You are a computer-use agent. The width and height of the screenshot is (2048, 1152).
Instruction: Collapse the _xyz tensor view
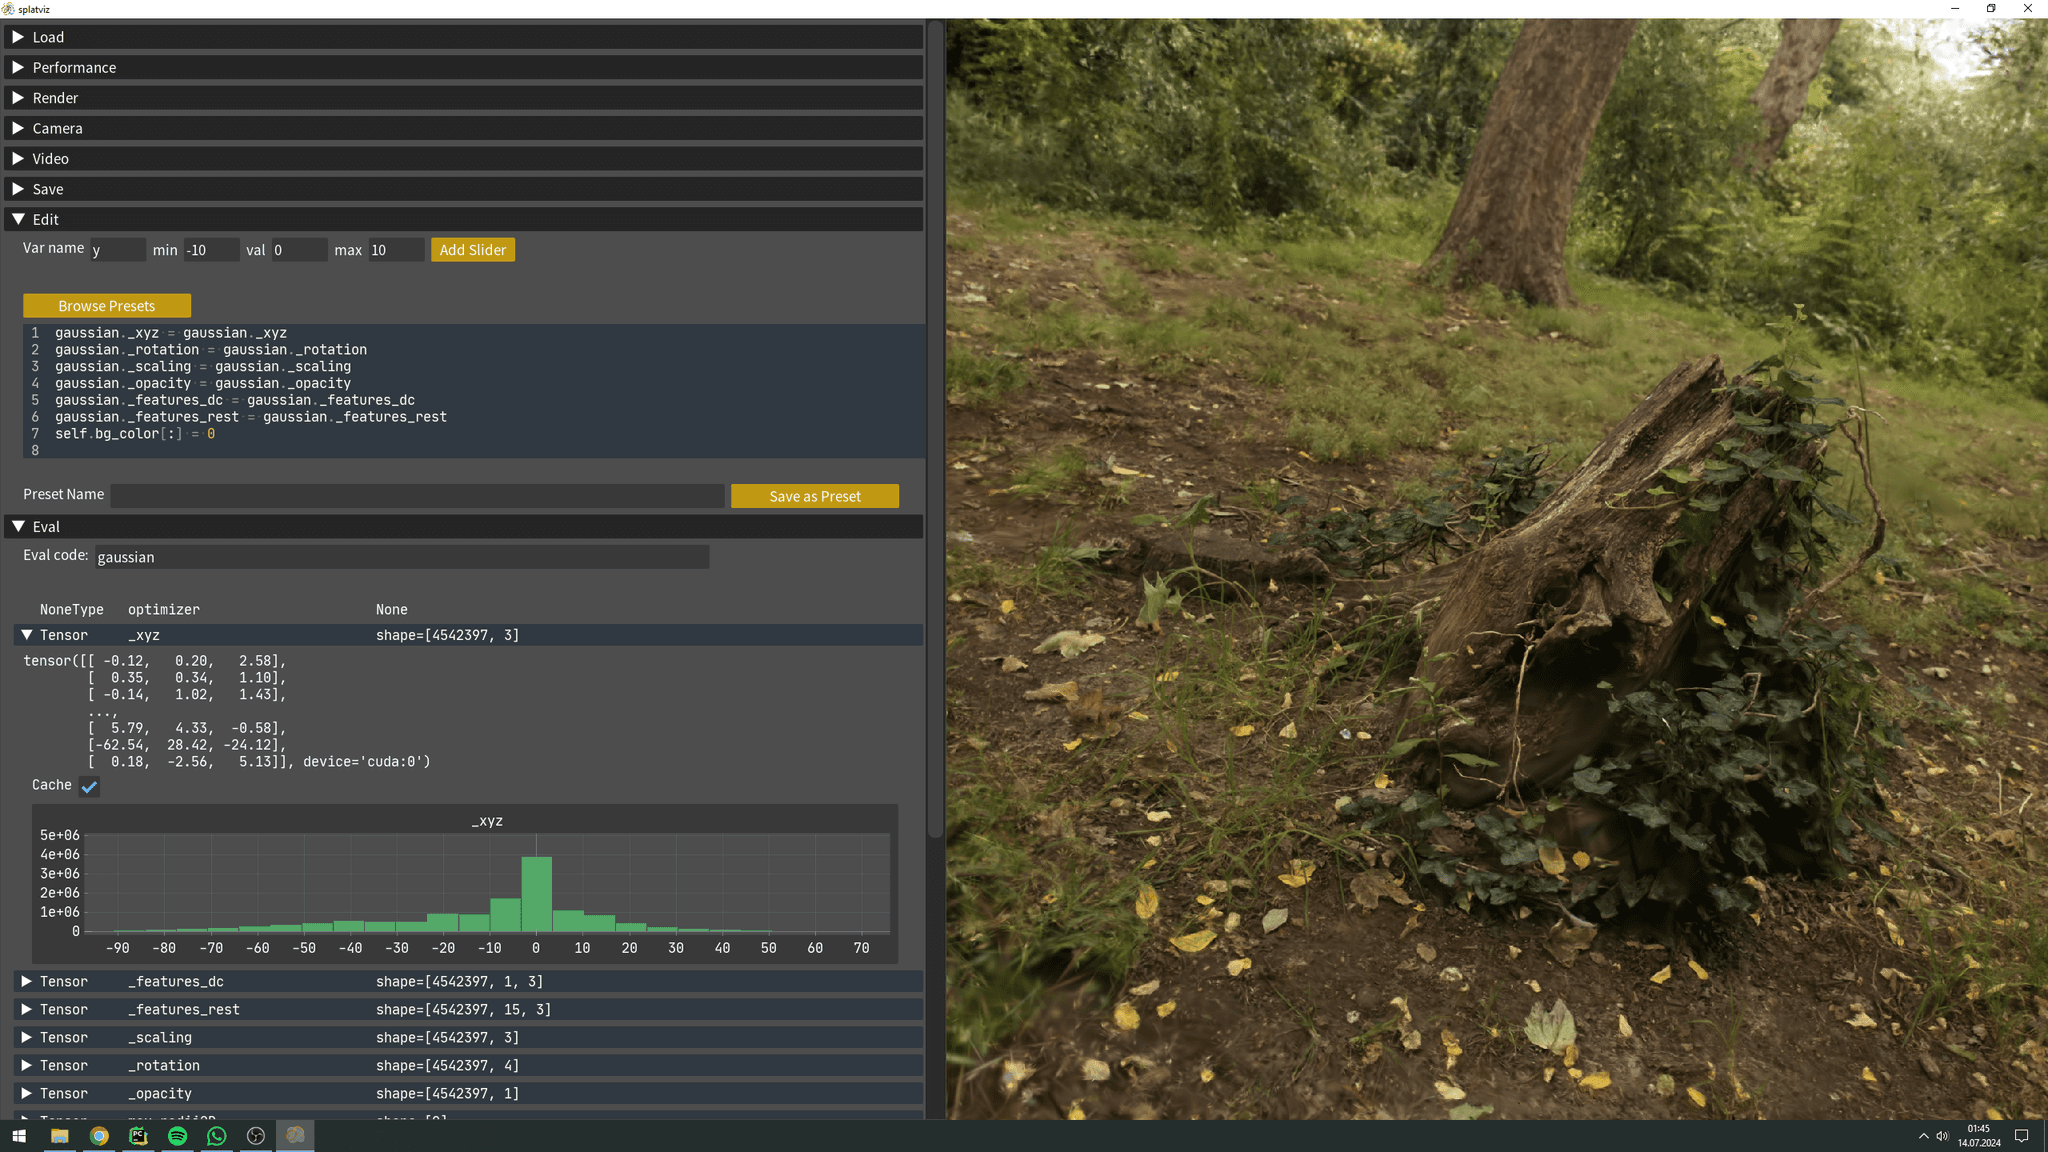coord(27,634)
